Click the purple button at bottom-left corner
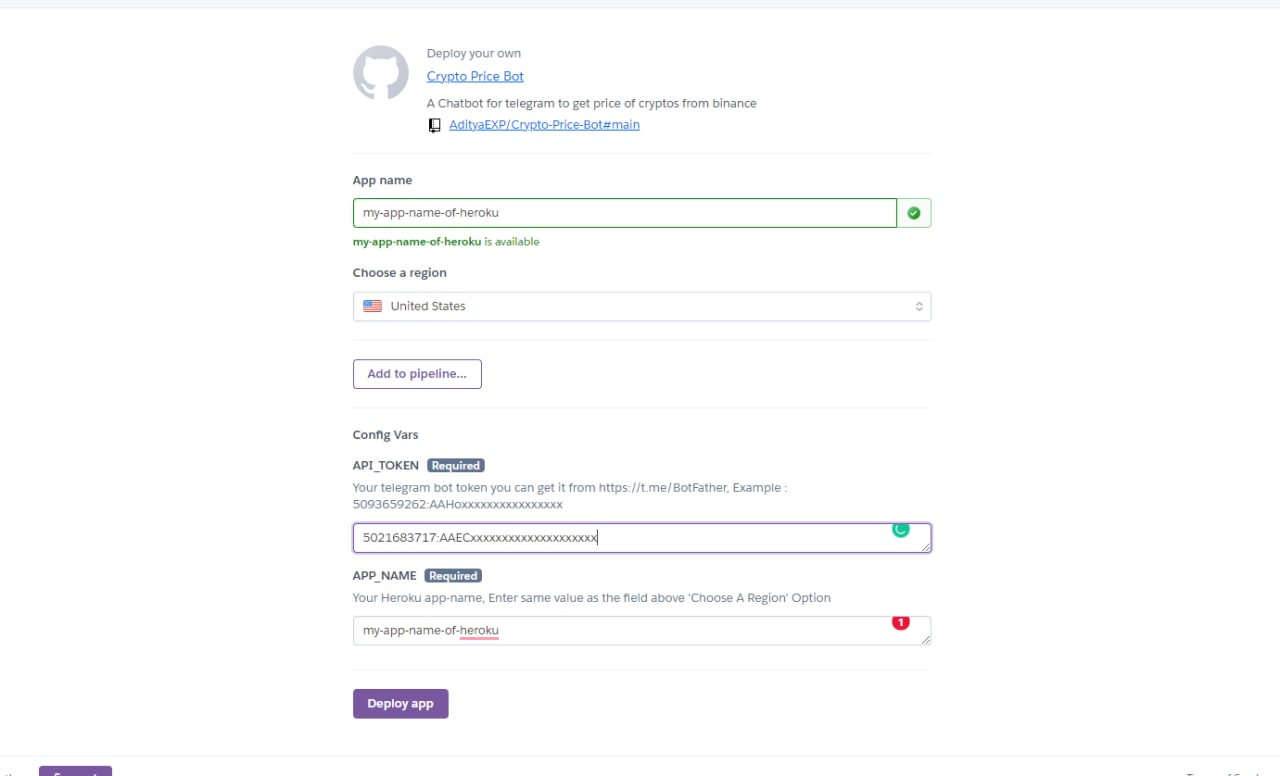 (74, 772)
